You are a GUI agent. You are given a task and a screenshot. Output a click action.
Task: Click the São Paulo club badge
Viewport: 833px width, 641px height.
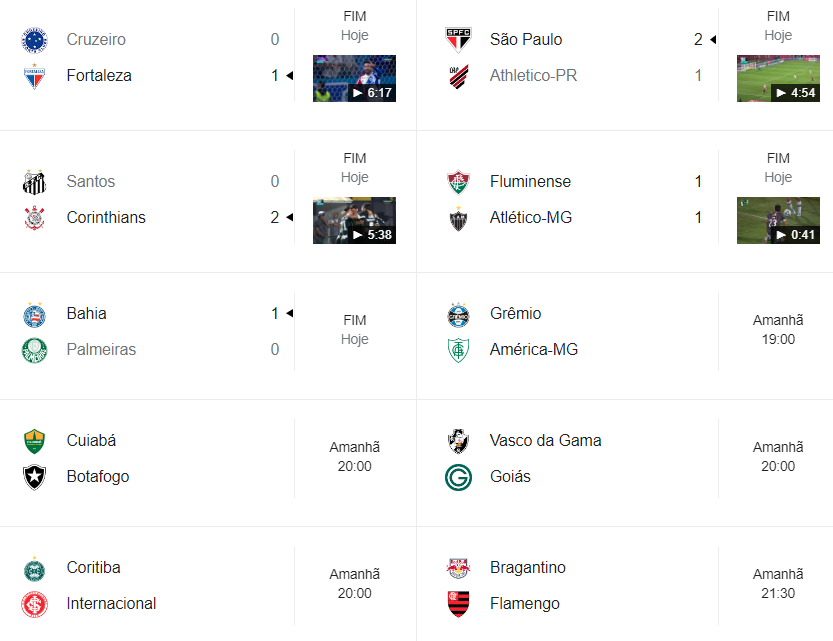[x=458, y=40]
